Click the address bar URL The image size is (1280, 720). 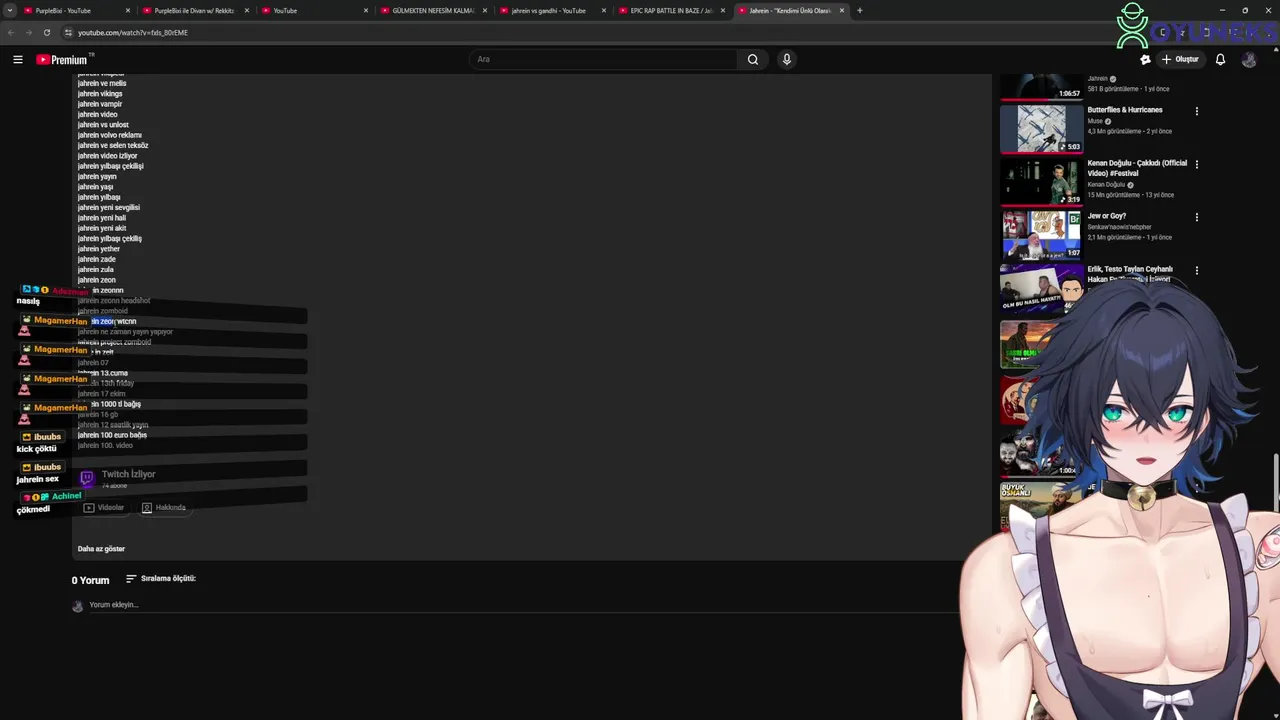[133, 32]
